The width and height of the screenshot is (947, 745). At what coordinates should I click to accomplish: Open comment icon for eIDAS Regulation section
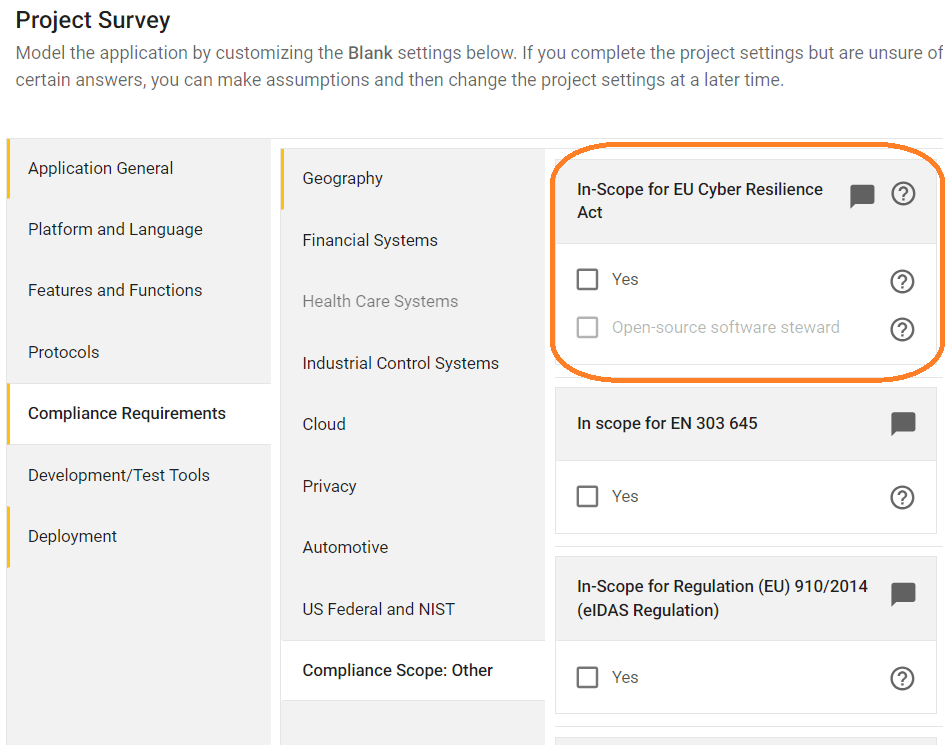tap(903, 593)
